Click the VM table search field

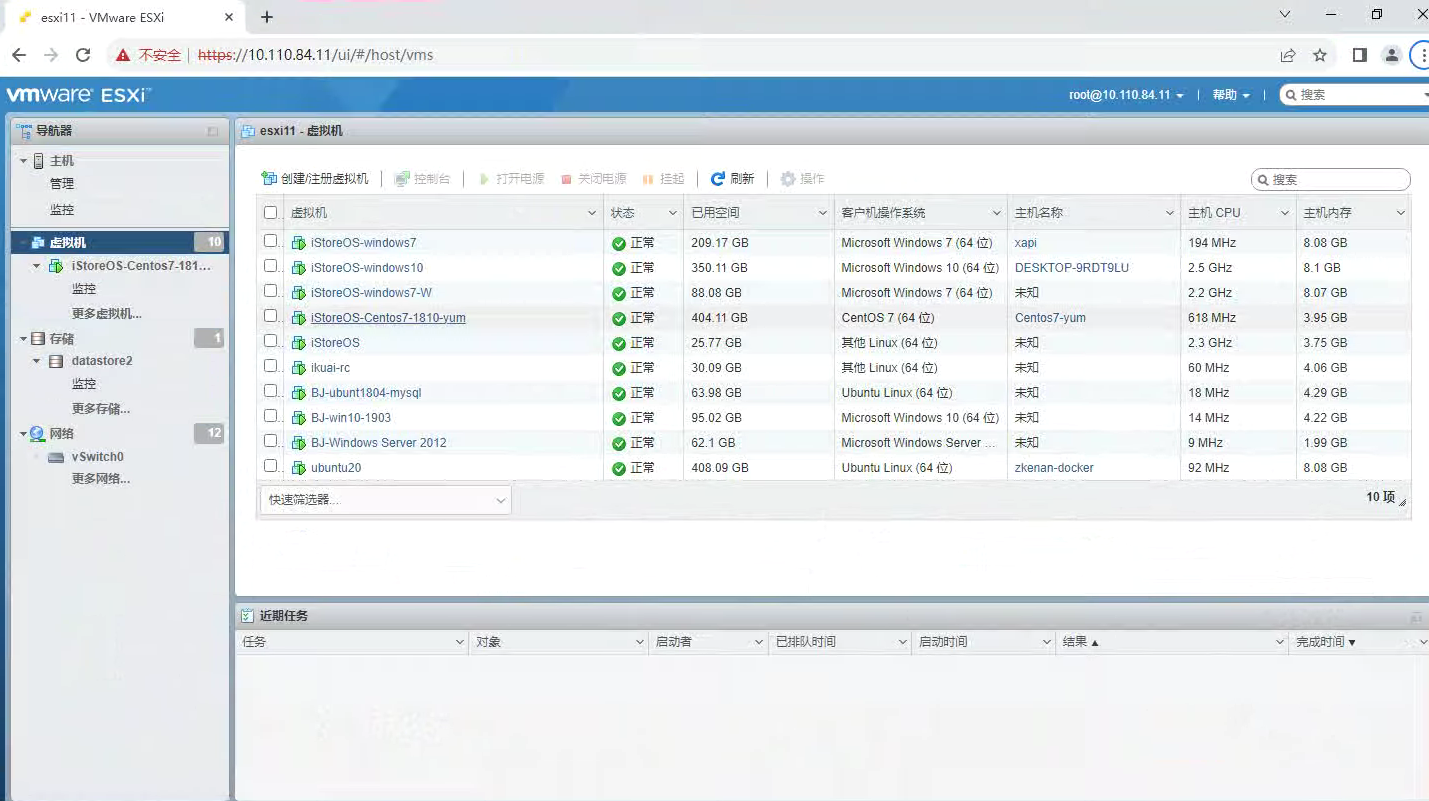(1331, 180)
